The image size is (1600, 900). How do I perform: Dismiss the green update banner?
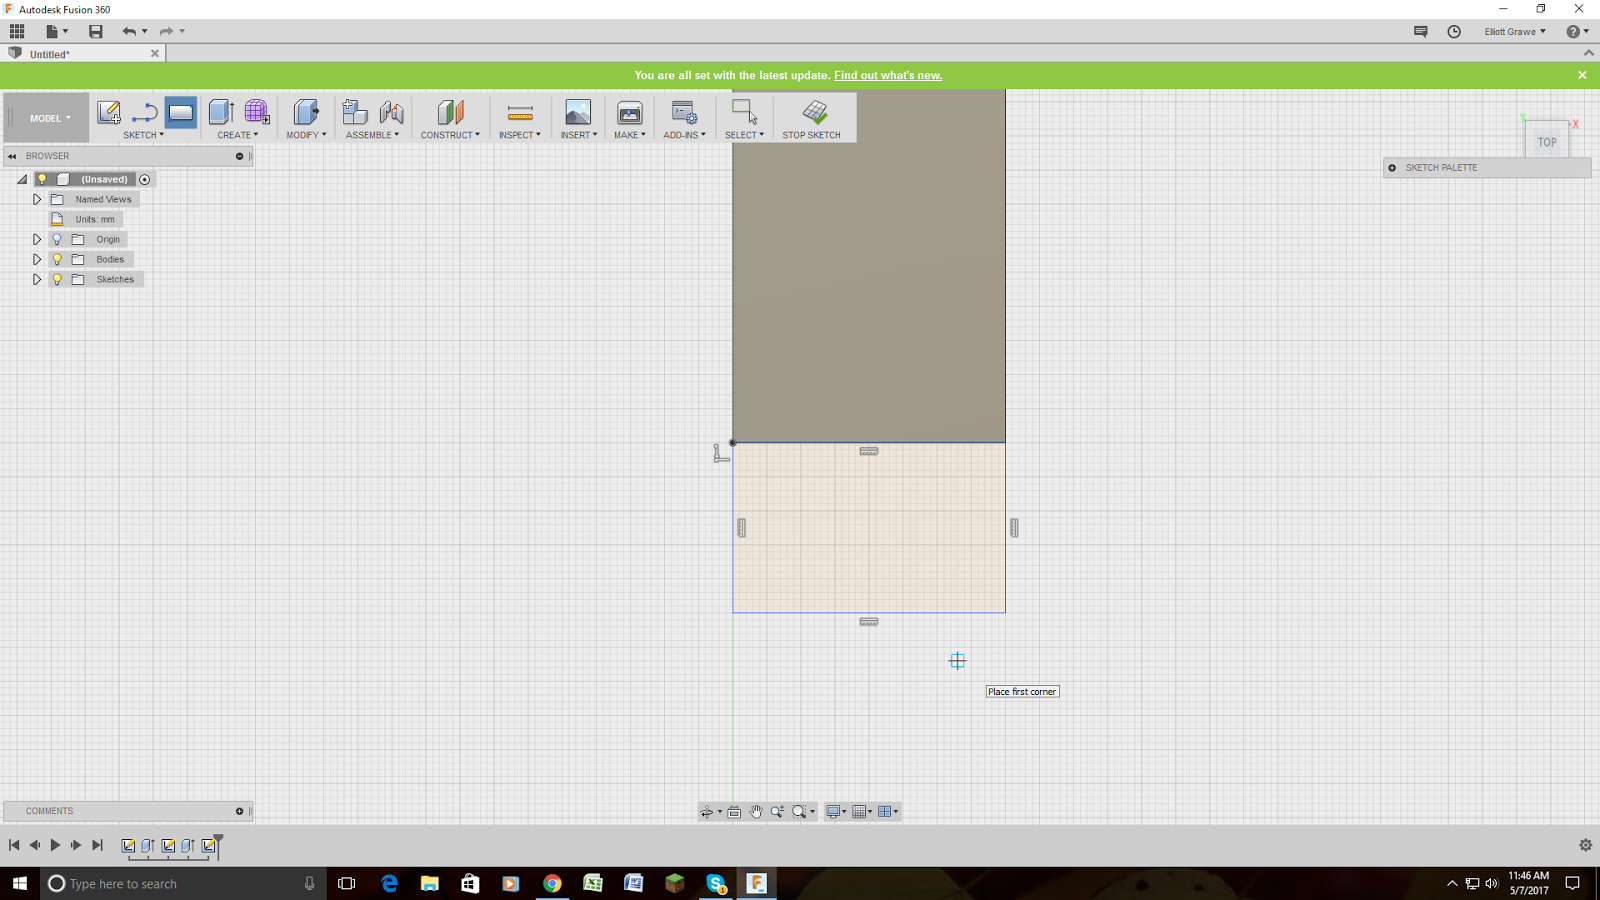click(x=1582, y=75)
